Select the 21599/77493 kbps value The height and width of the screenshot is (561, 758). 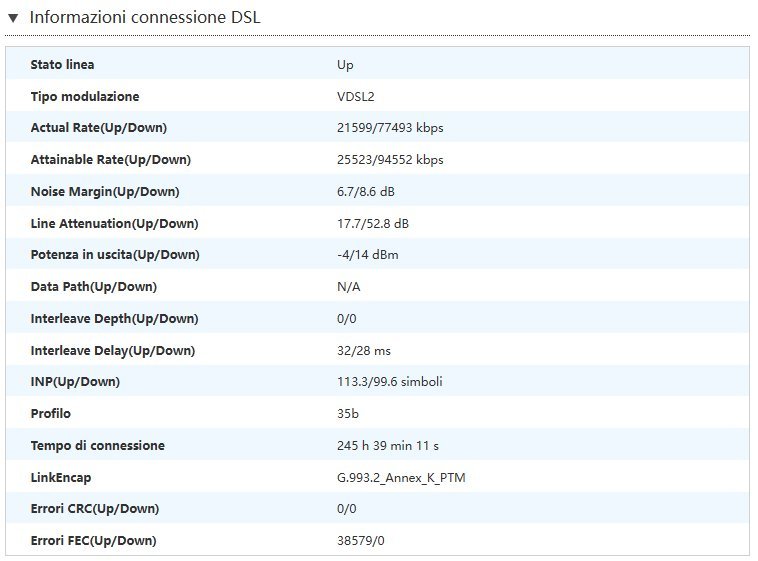point(390,128)
